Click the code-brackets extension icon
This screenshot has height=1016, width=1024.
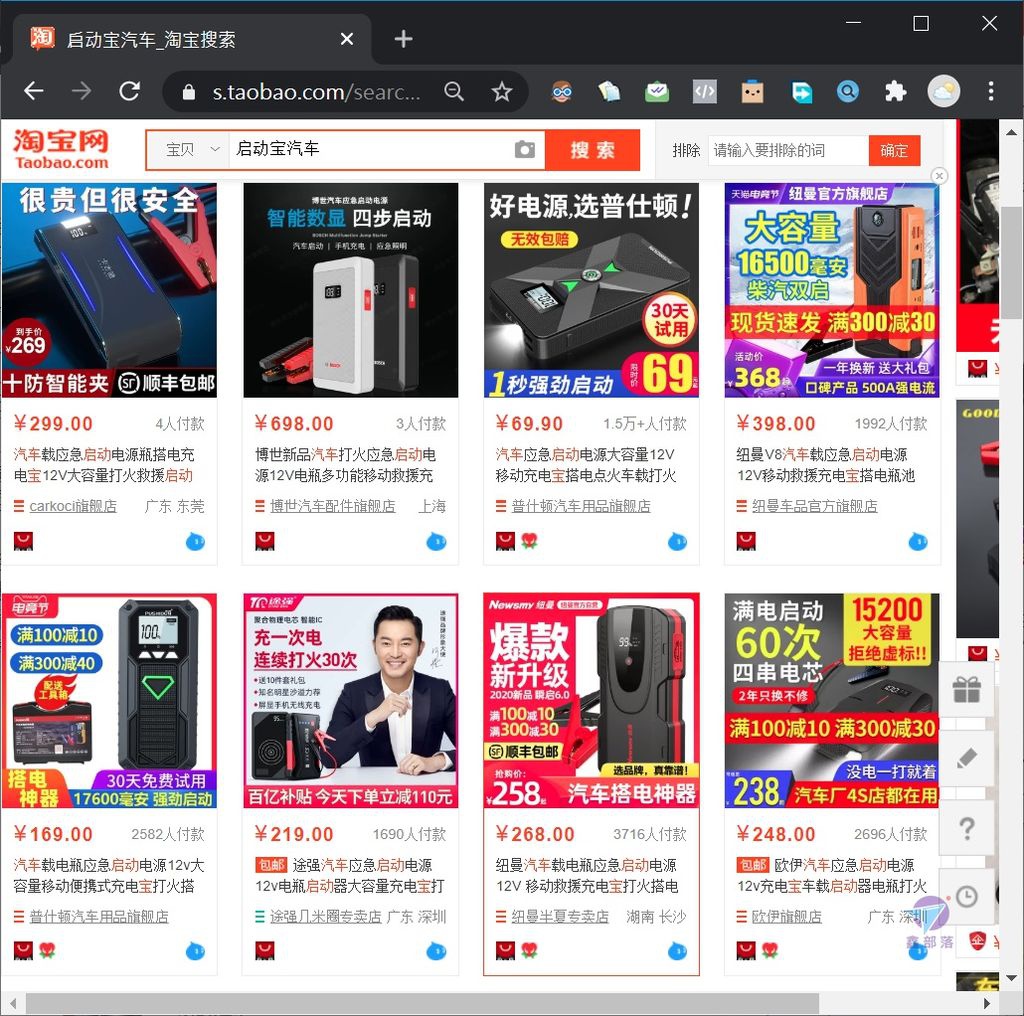pos(705,91)
